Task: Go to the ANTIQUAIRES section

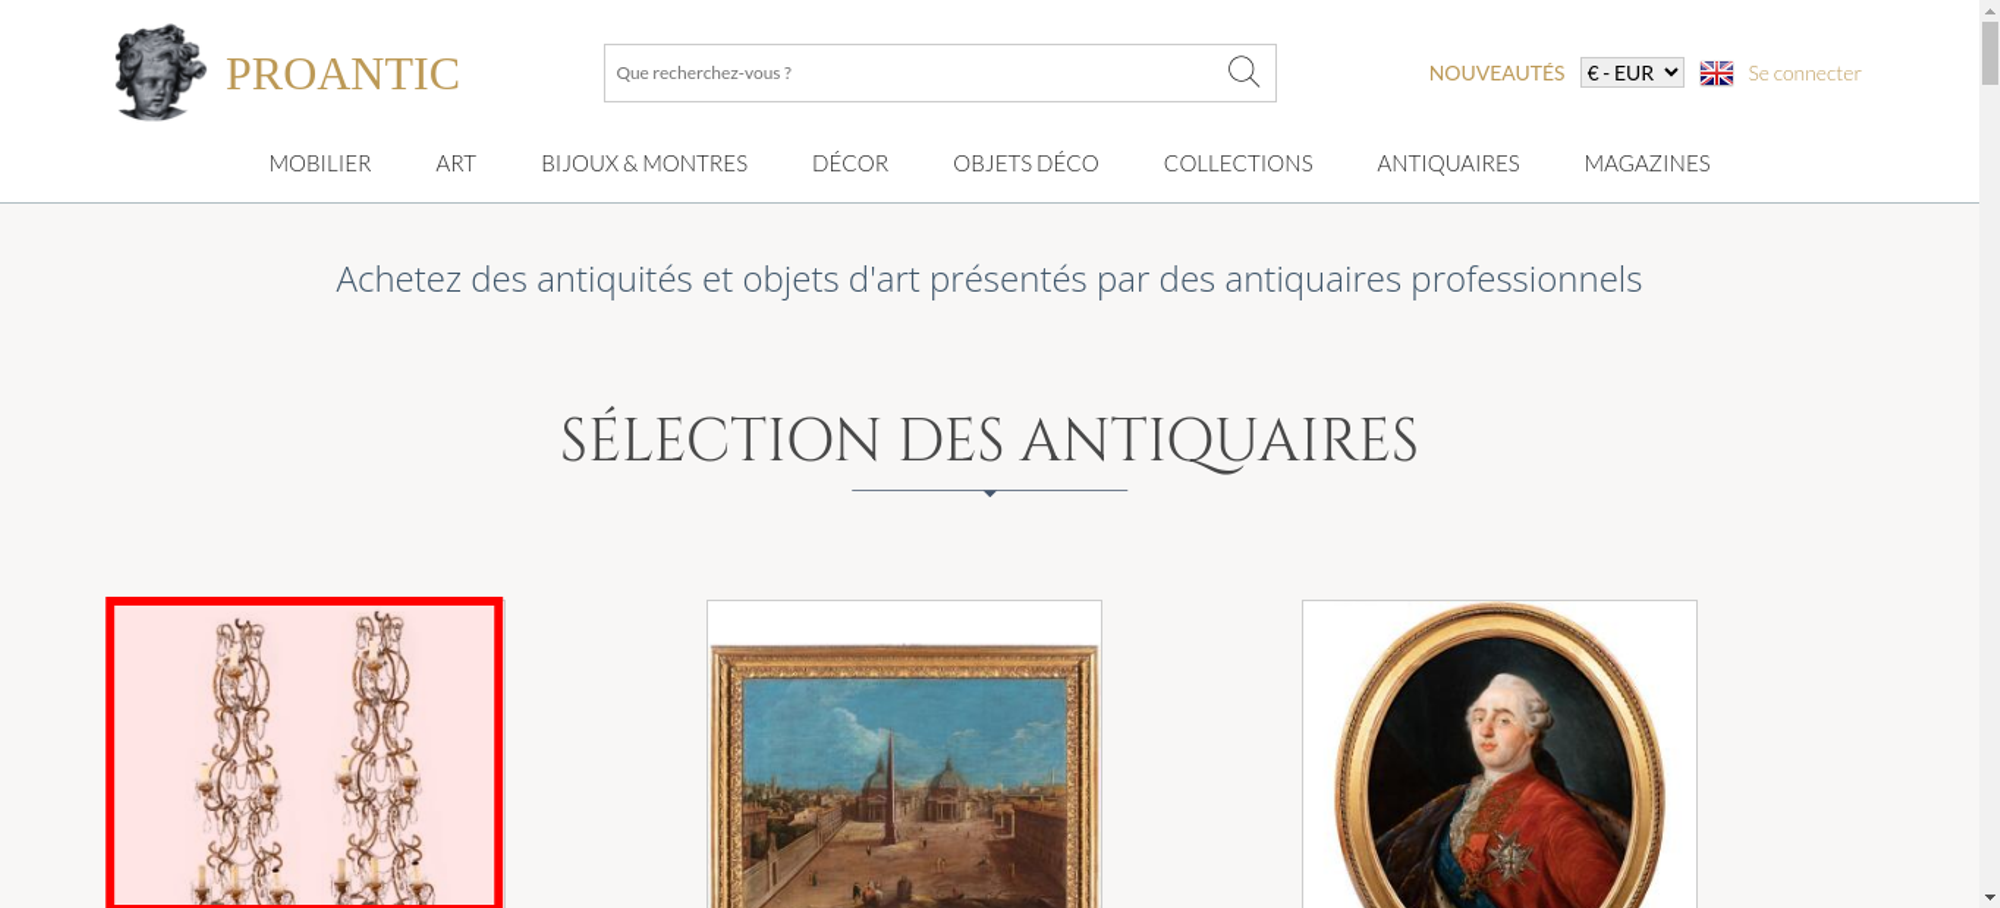Action: [x=1448, y=163]
